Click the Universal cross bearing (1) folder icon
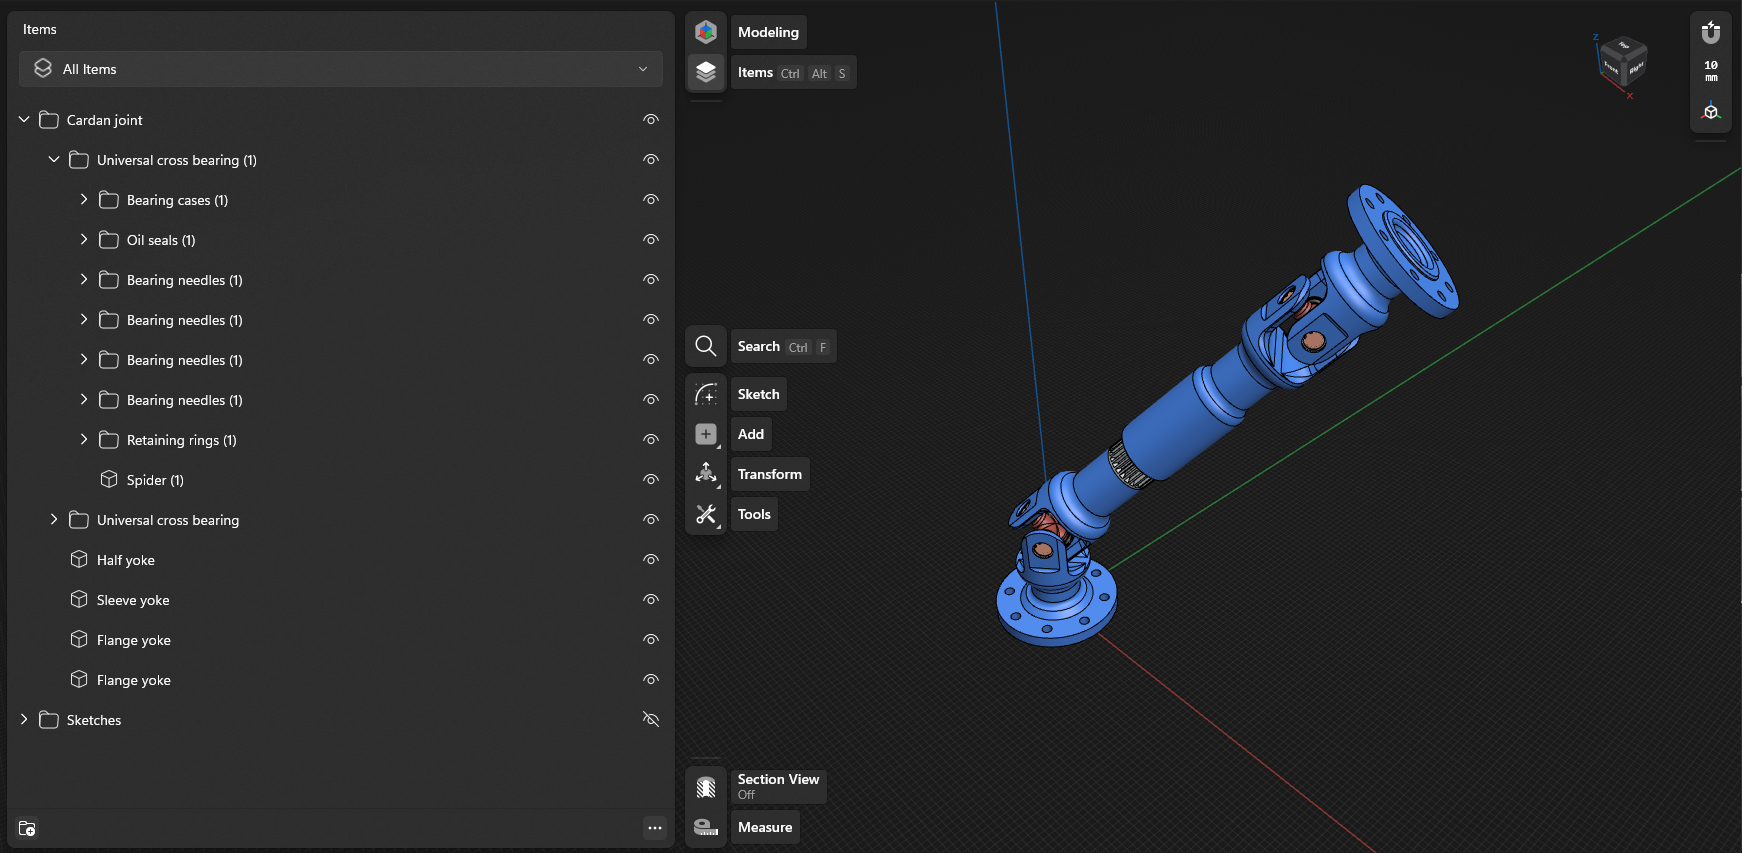 pos(79,160)
